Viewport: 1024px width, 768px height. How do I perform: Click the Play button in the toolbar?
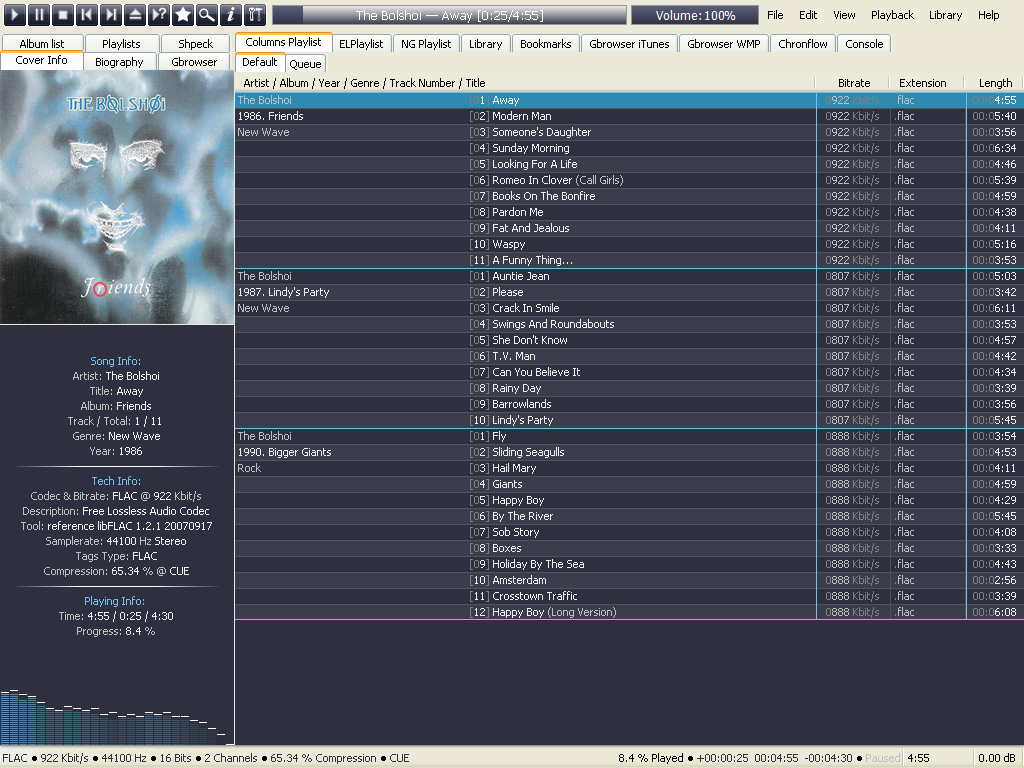pyautogui.click(x=14, y=14)
